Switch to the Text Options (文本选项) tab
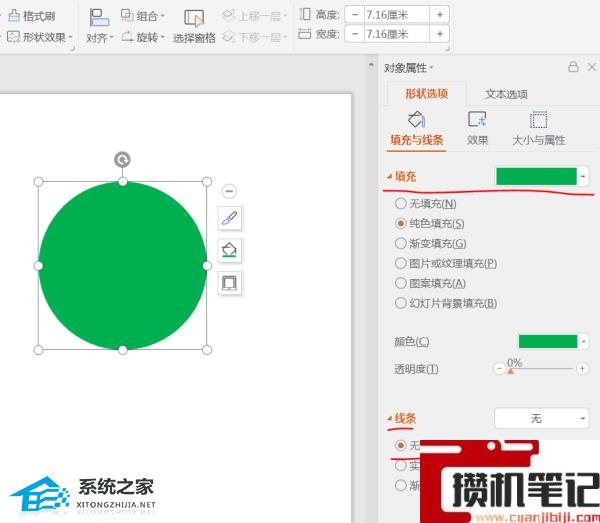 pos(506,94)
